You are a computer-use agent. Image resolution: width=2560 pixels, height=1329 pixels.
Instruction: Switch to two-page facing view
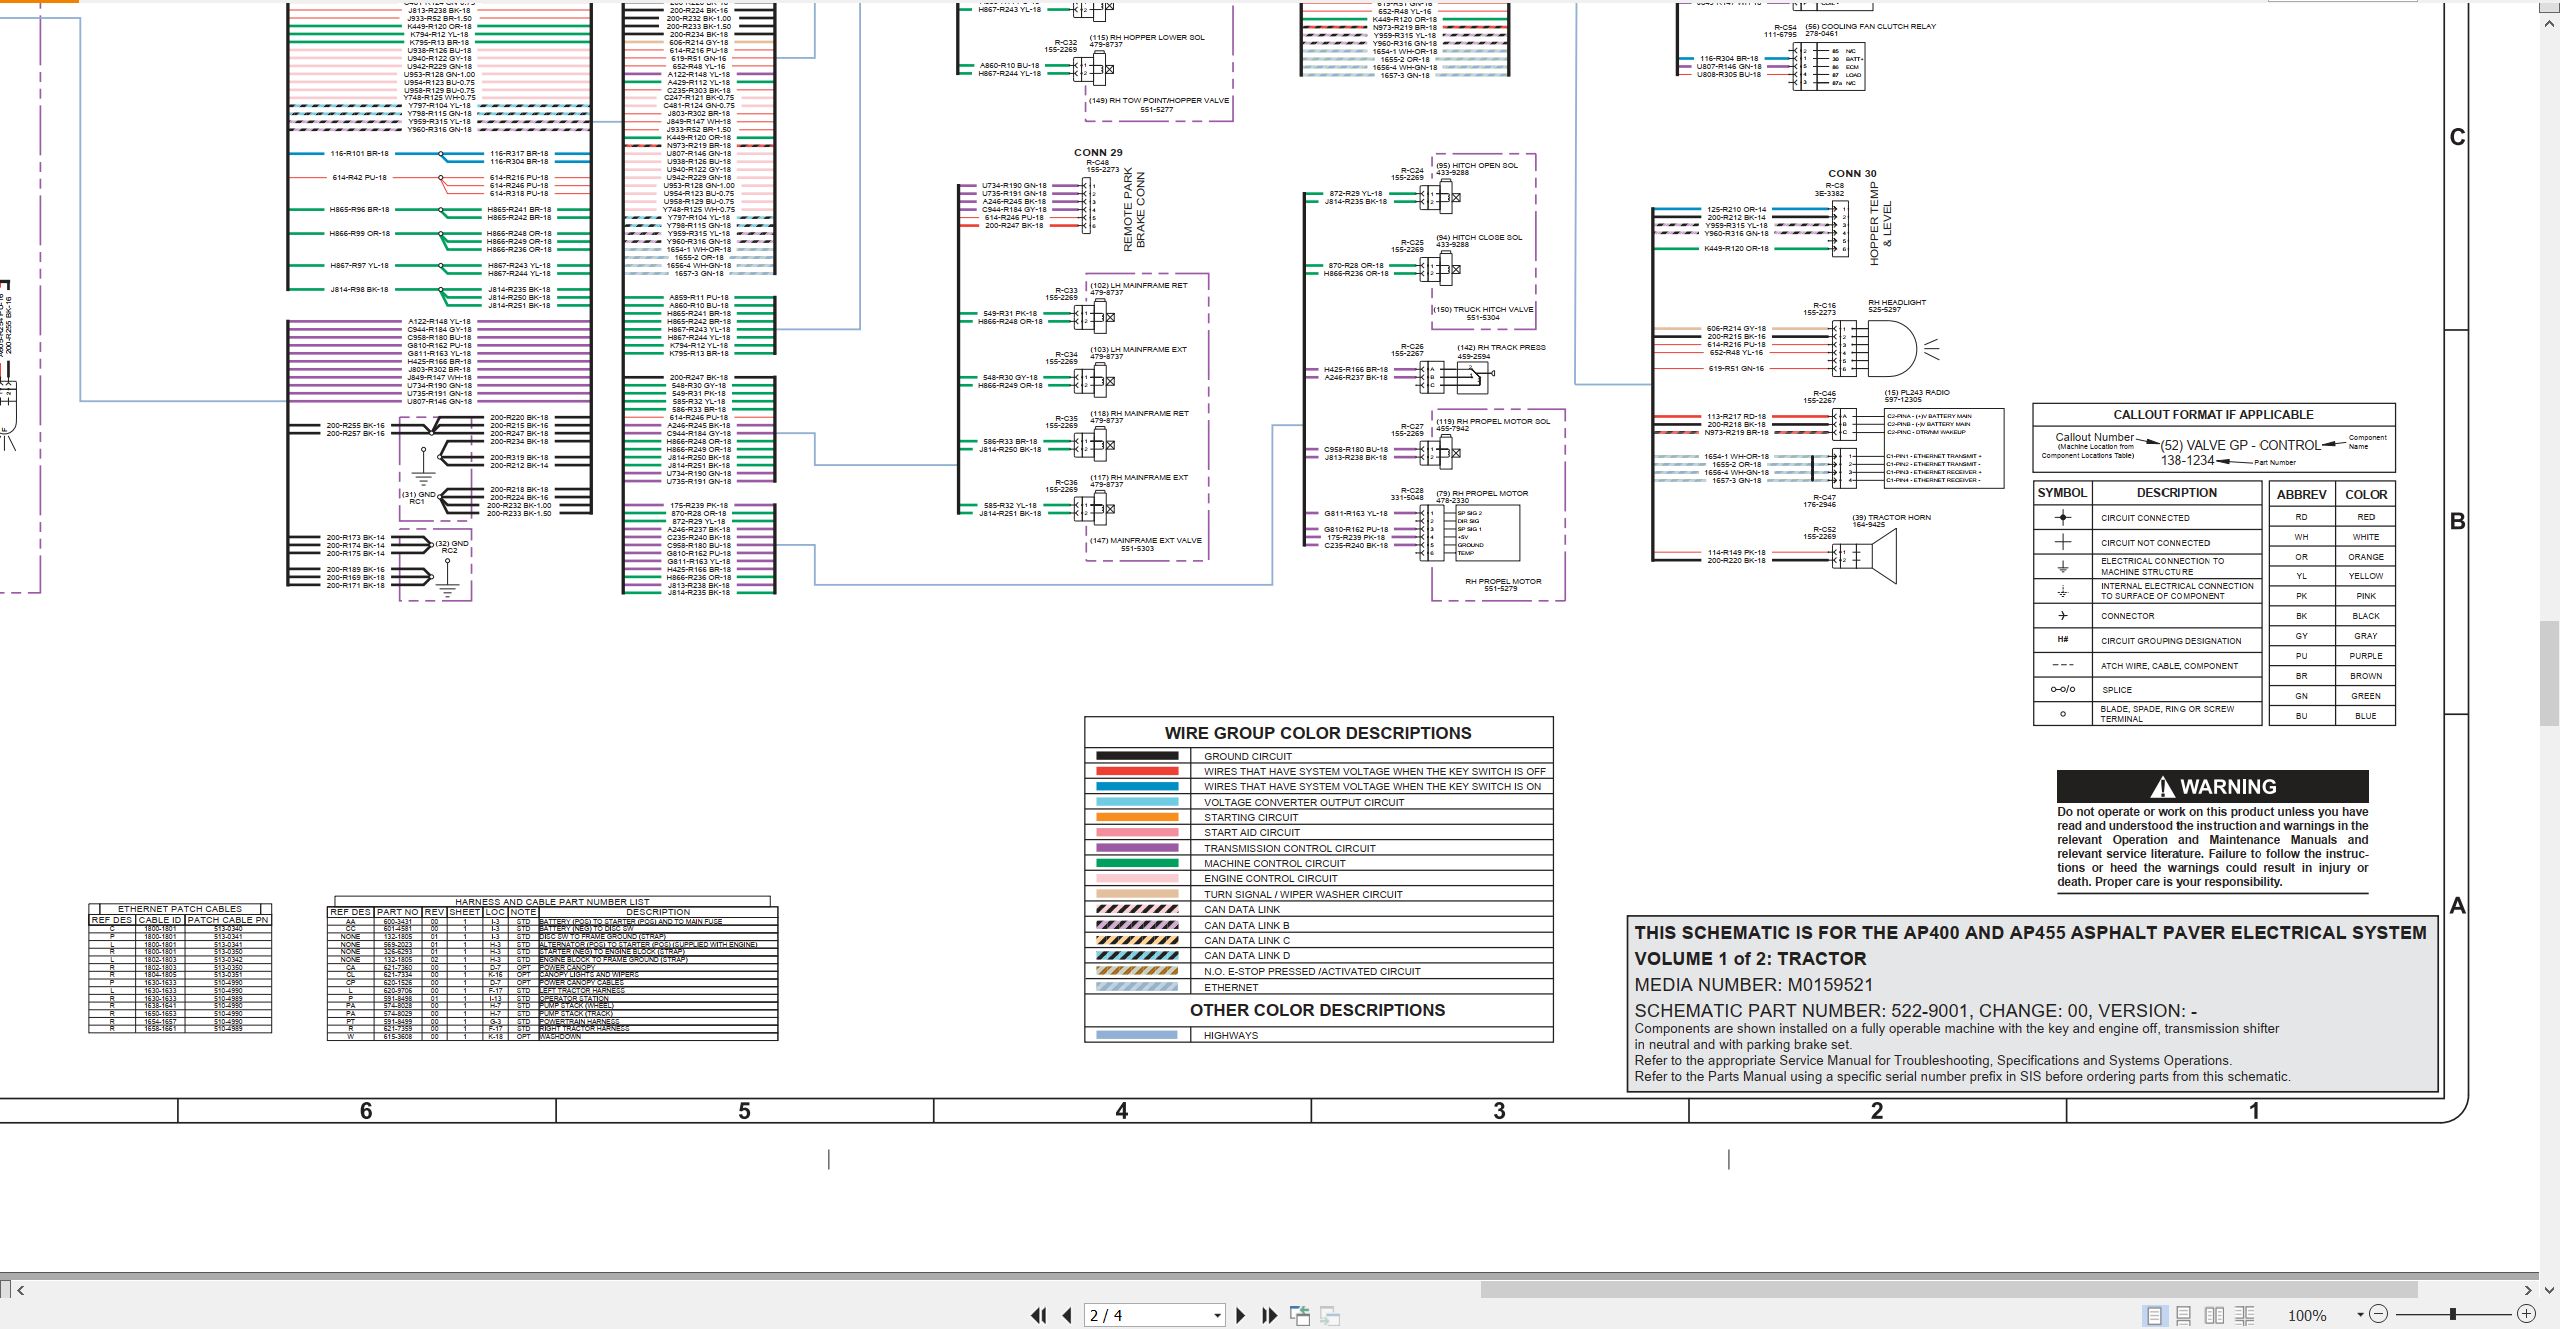pos(2214,1316)
